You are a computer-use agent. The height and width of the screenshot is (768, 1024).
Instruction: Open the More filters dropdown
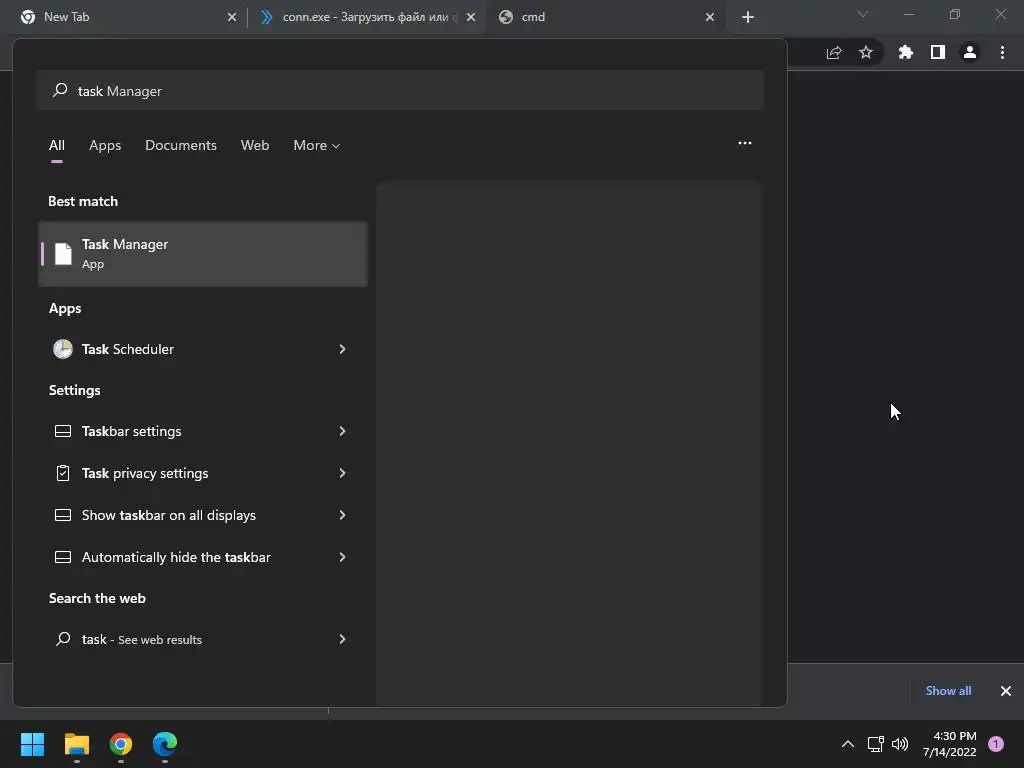[x=317, y=145]
